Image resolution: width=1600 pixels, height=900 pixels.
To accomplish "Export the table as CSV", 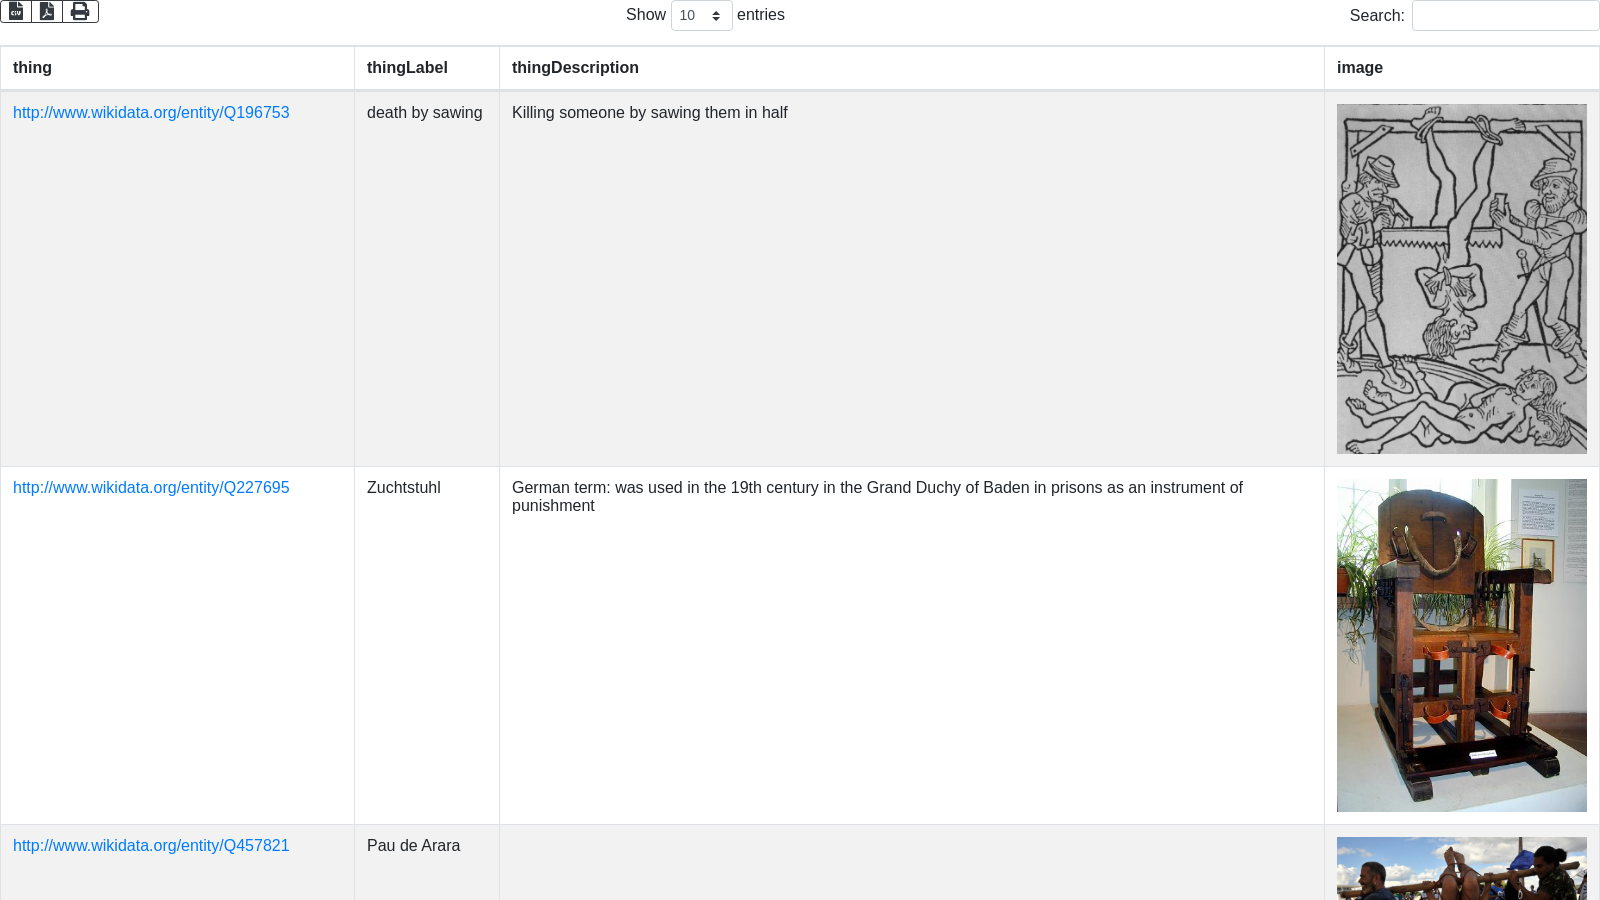I will pos(16,11).
